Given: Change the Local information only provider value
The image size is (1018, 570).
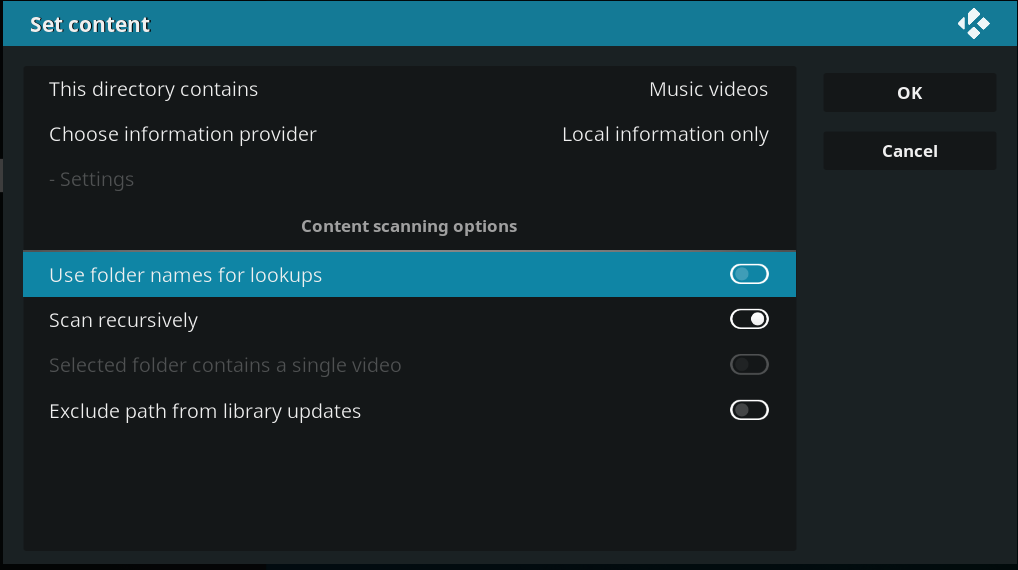Looking at the screenshot, I should pos(665,134).
